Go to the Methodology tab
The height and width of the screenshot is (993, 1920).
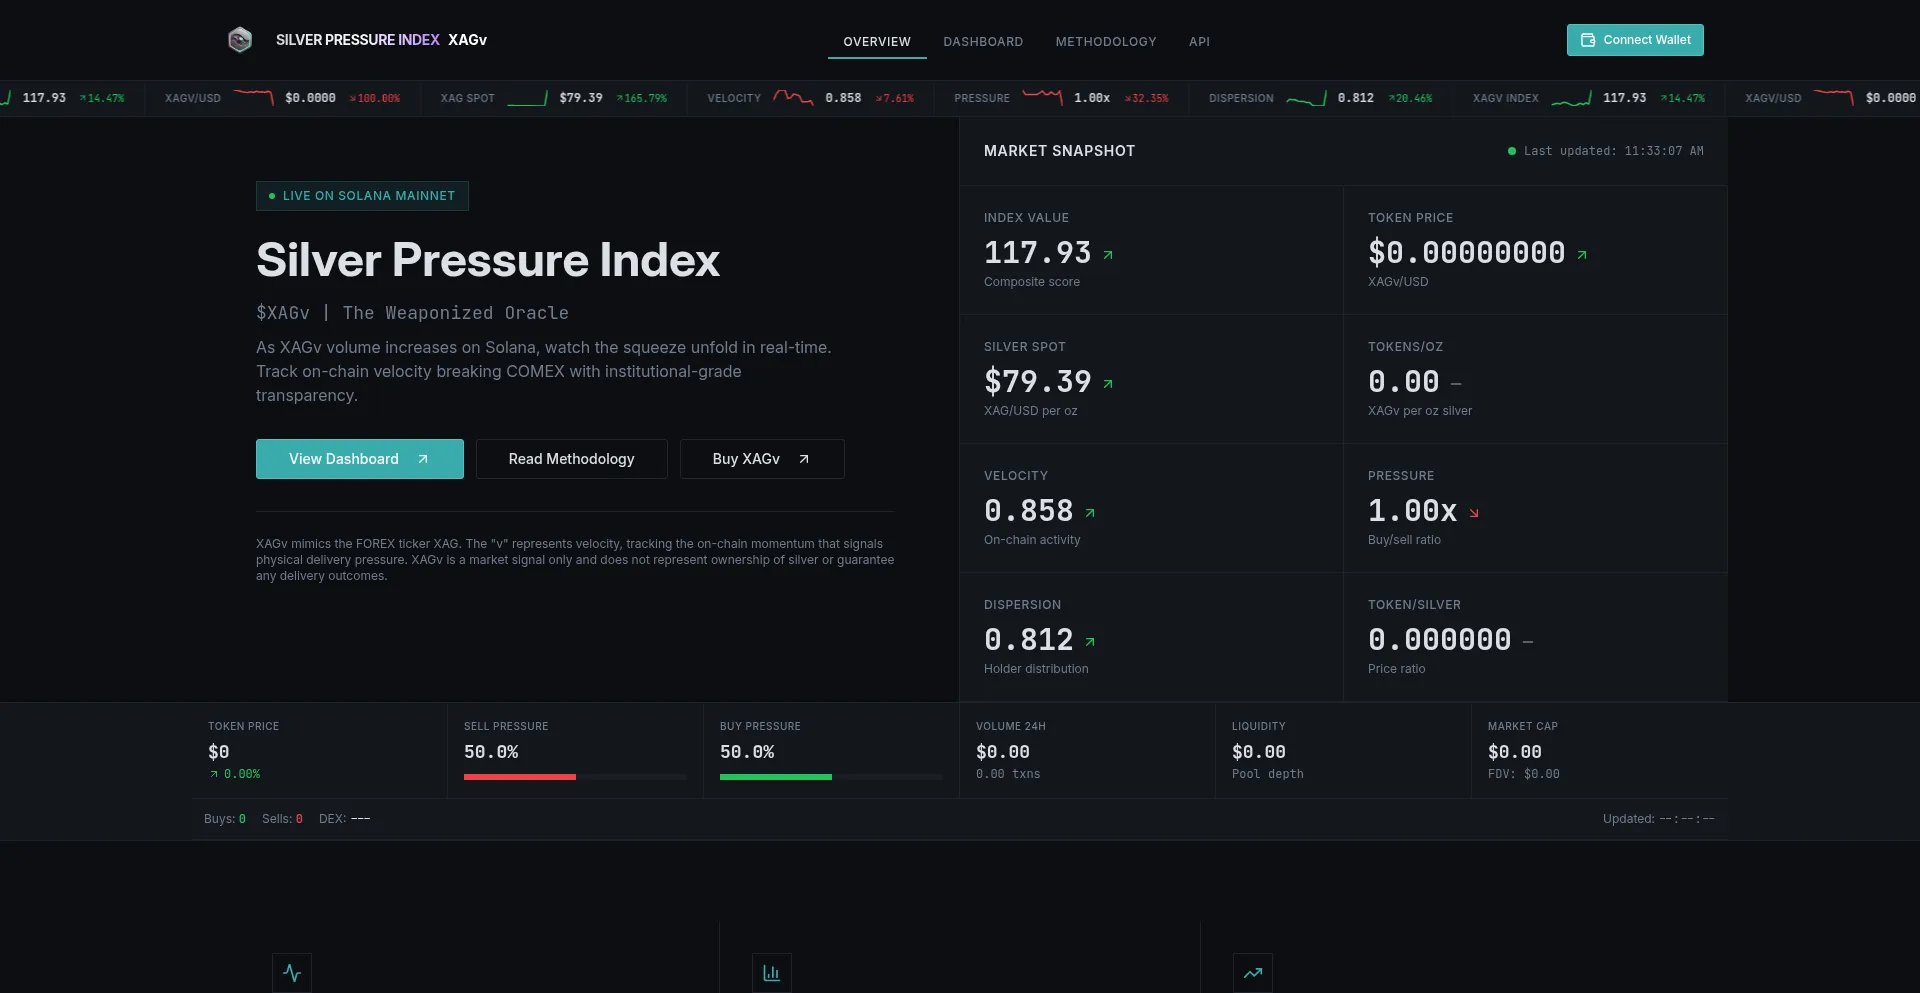(x=1106, y=42)
